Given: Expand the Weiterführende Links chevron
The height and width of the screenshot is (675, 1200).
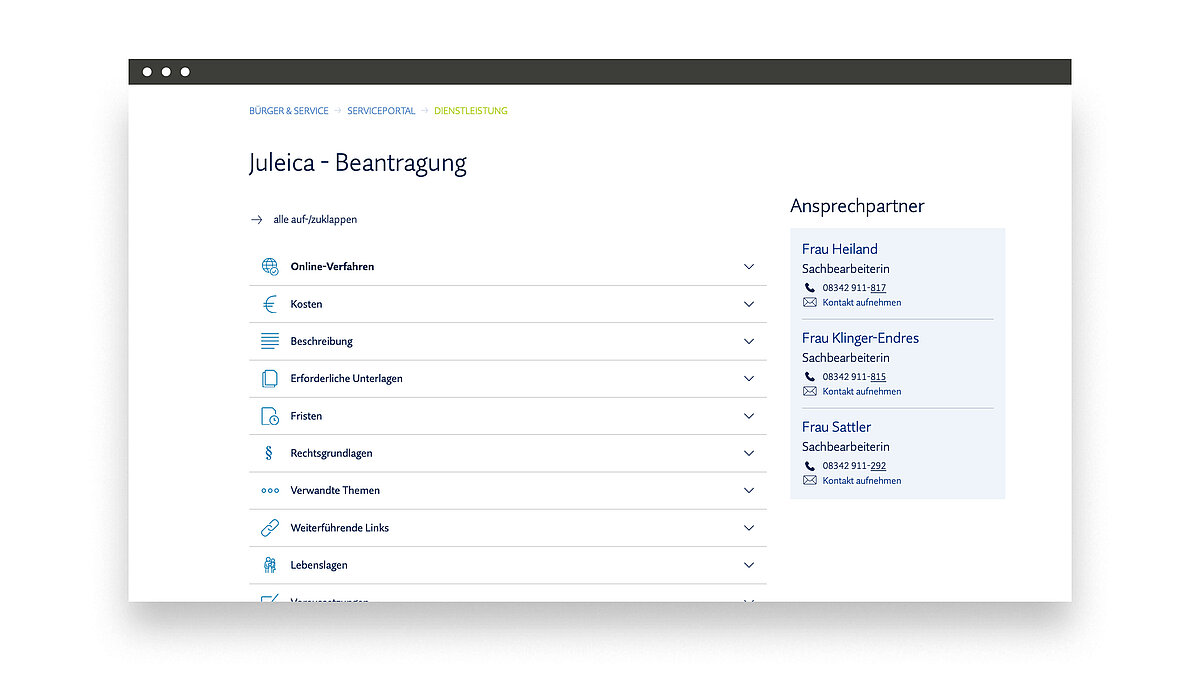Looking at the screenshot, I should click(749, 528).
